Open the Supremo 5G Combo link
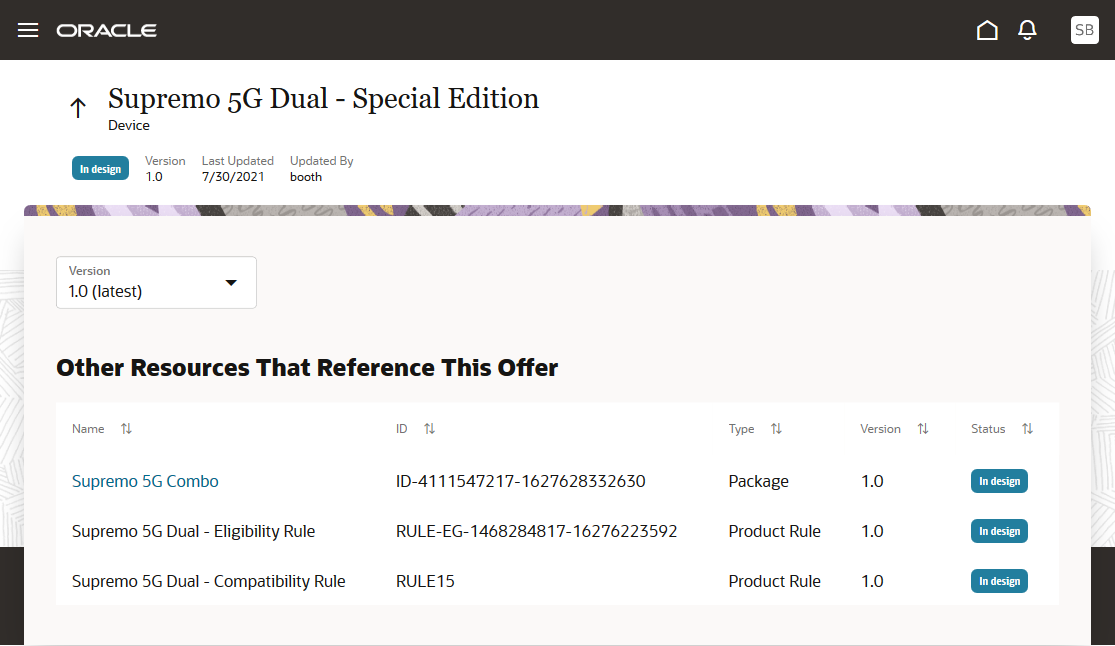 (x=145, y=481)
